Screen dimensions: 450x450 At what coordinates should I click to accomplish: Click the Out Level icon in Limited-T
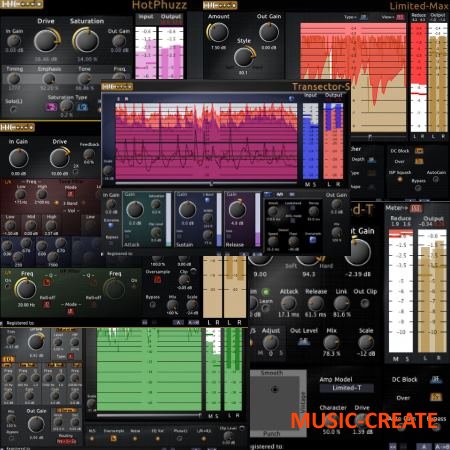click(x=303, y=342)
